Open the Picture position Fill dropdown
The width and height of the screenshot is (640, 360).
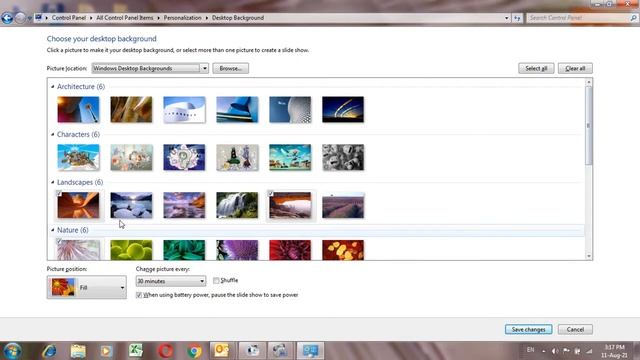(x=87, y=287)
